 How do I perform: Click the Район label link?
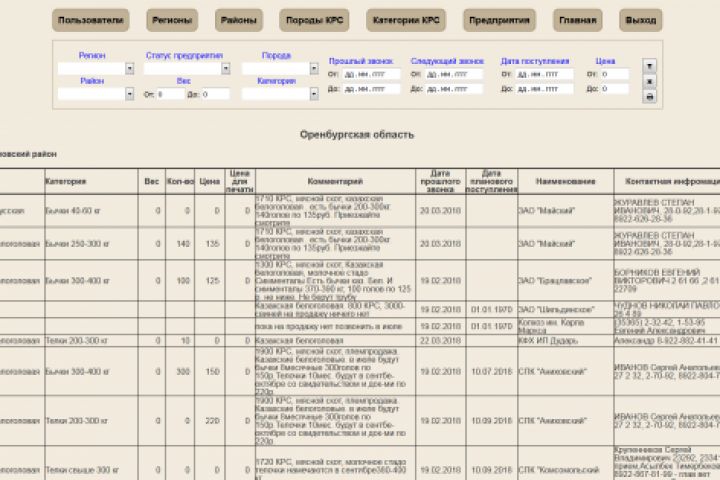[92, 81]
